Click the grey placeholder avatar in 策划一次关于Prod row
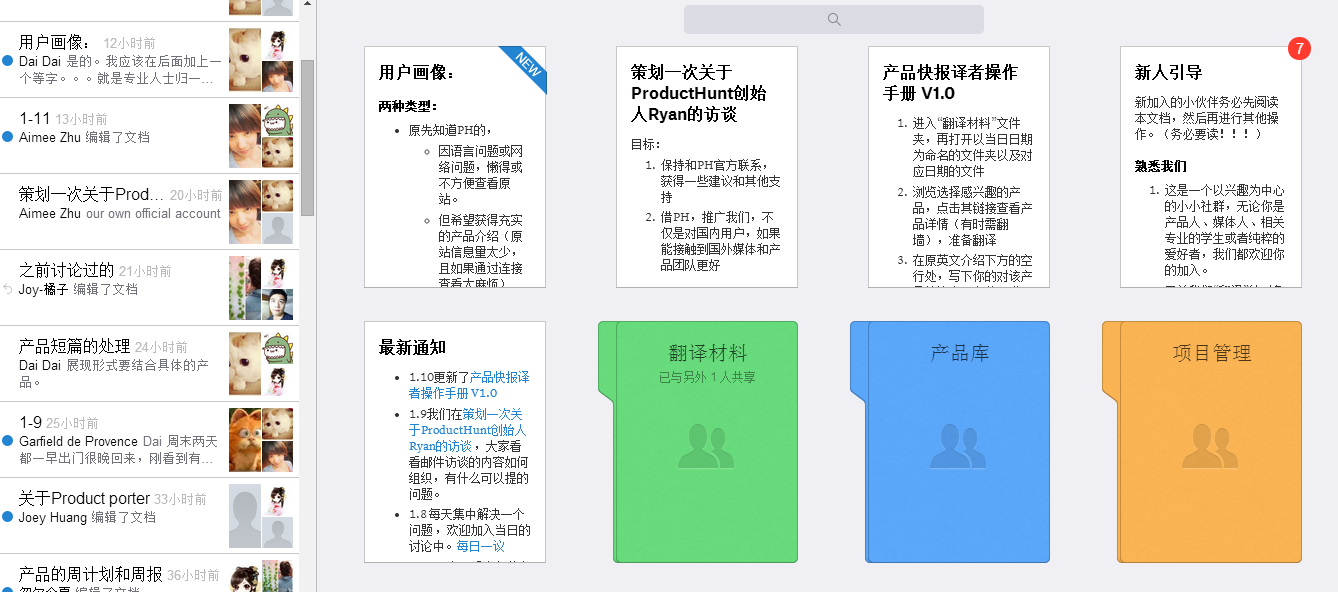Screen dimensions: 1338x592 point(278,229)
